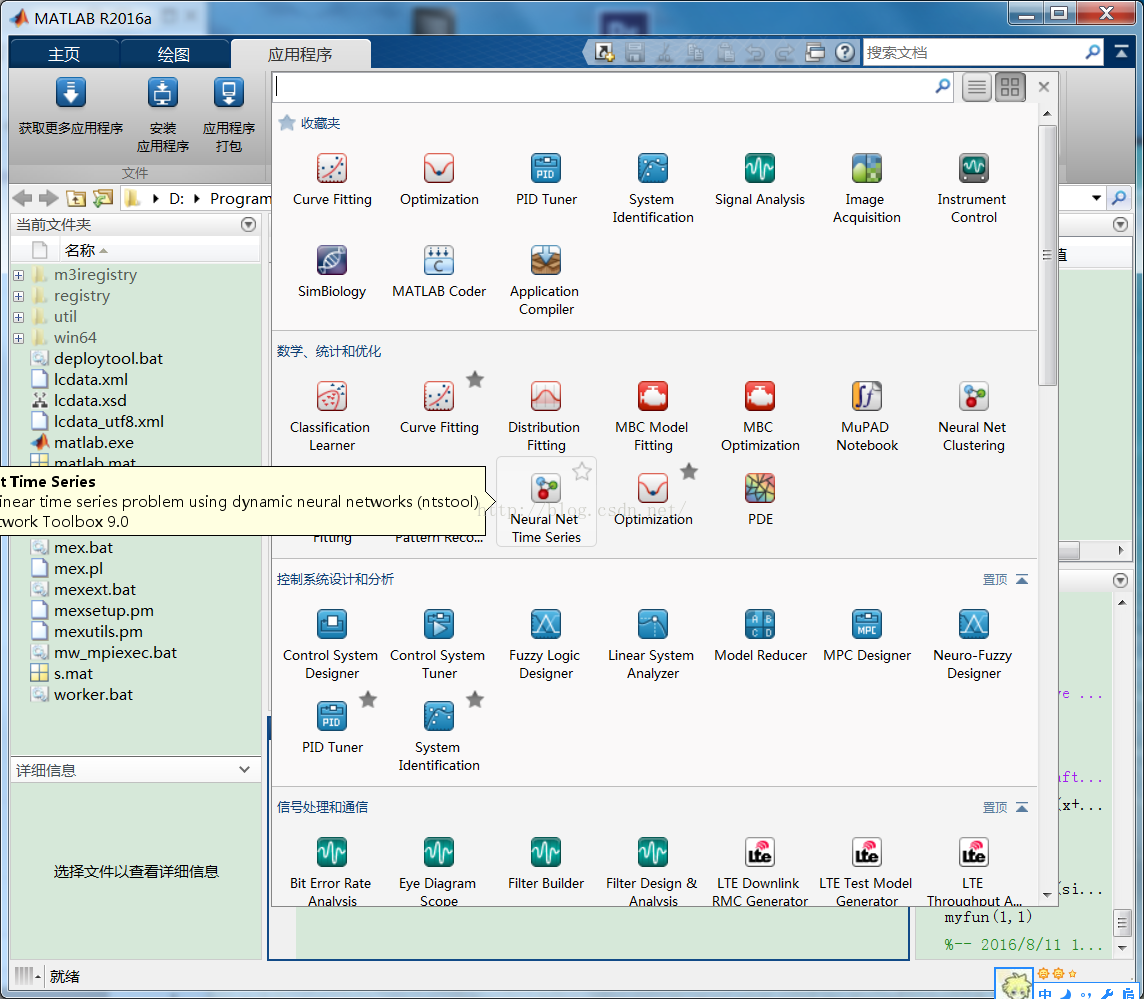Image resolution: width=1144 pixels, height=999 pixels.
Task: Open LTE Test Model Generator
Action: [867, 871]
